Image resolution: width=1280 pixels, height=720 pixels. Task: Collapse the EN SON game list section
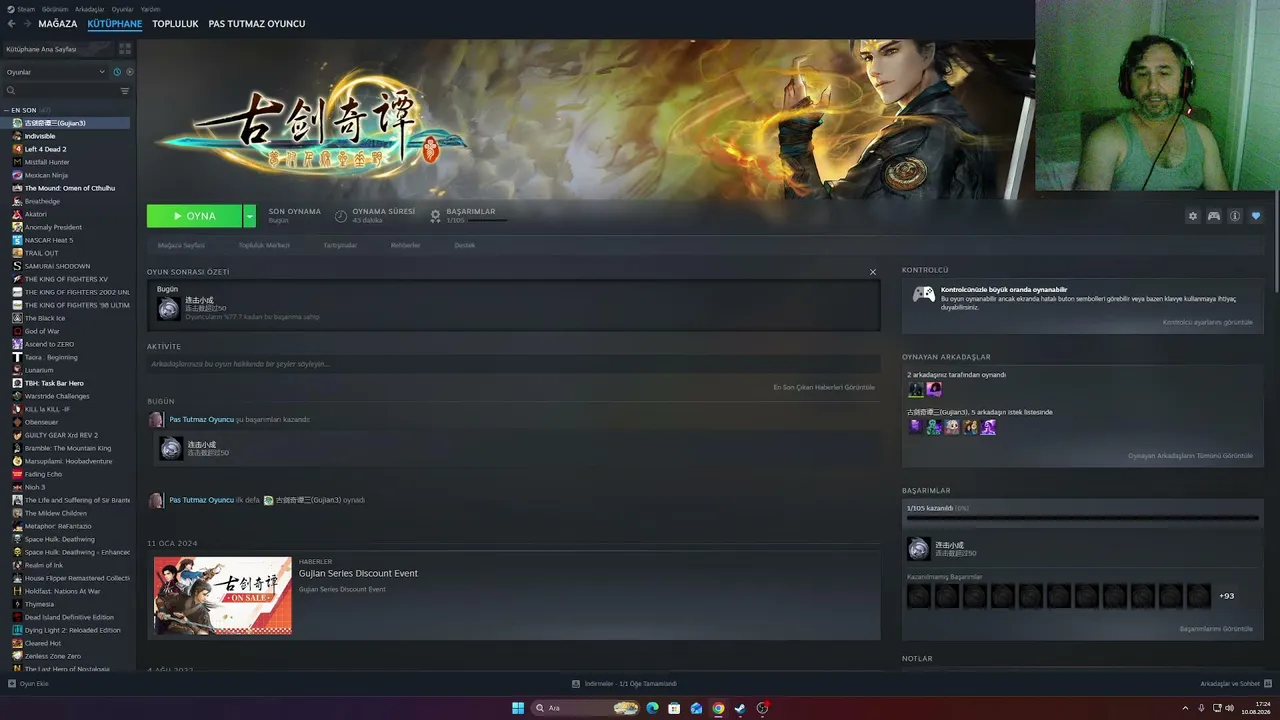click(x=28, y=110)
